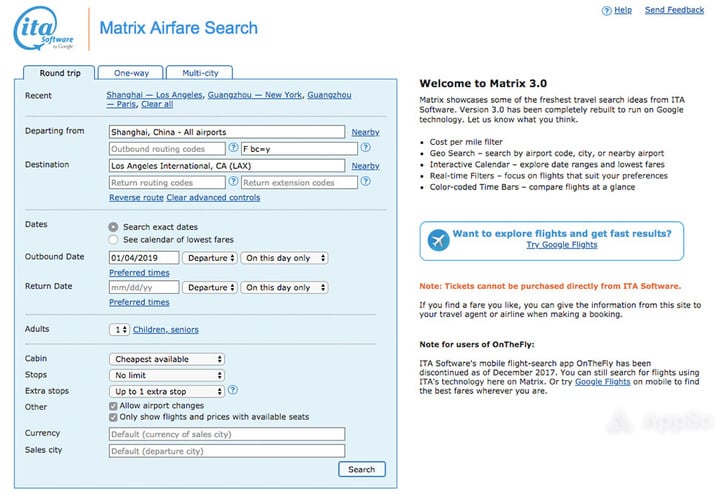Open Return Date Departure dropdown
Image resolution: width=720 pixels, height=499 pixels.
(210, 287)
